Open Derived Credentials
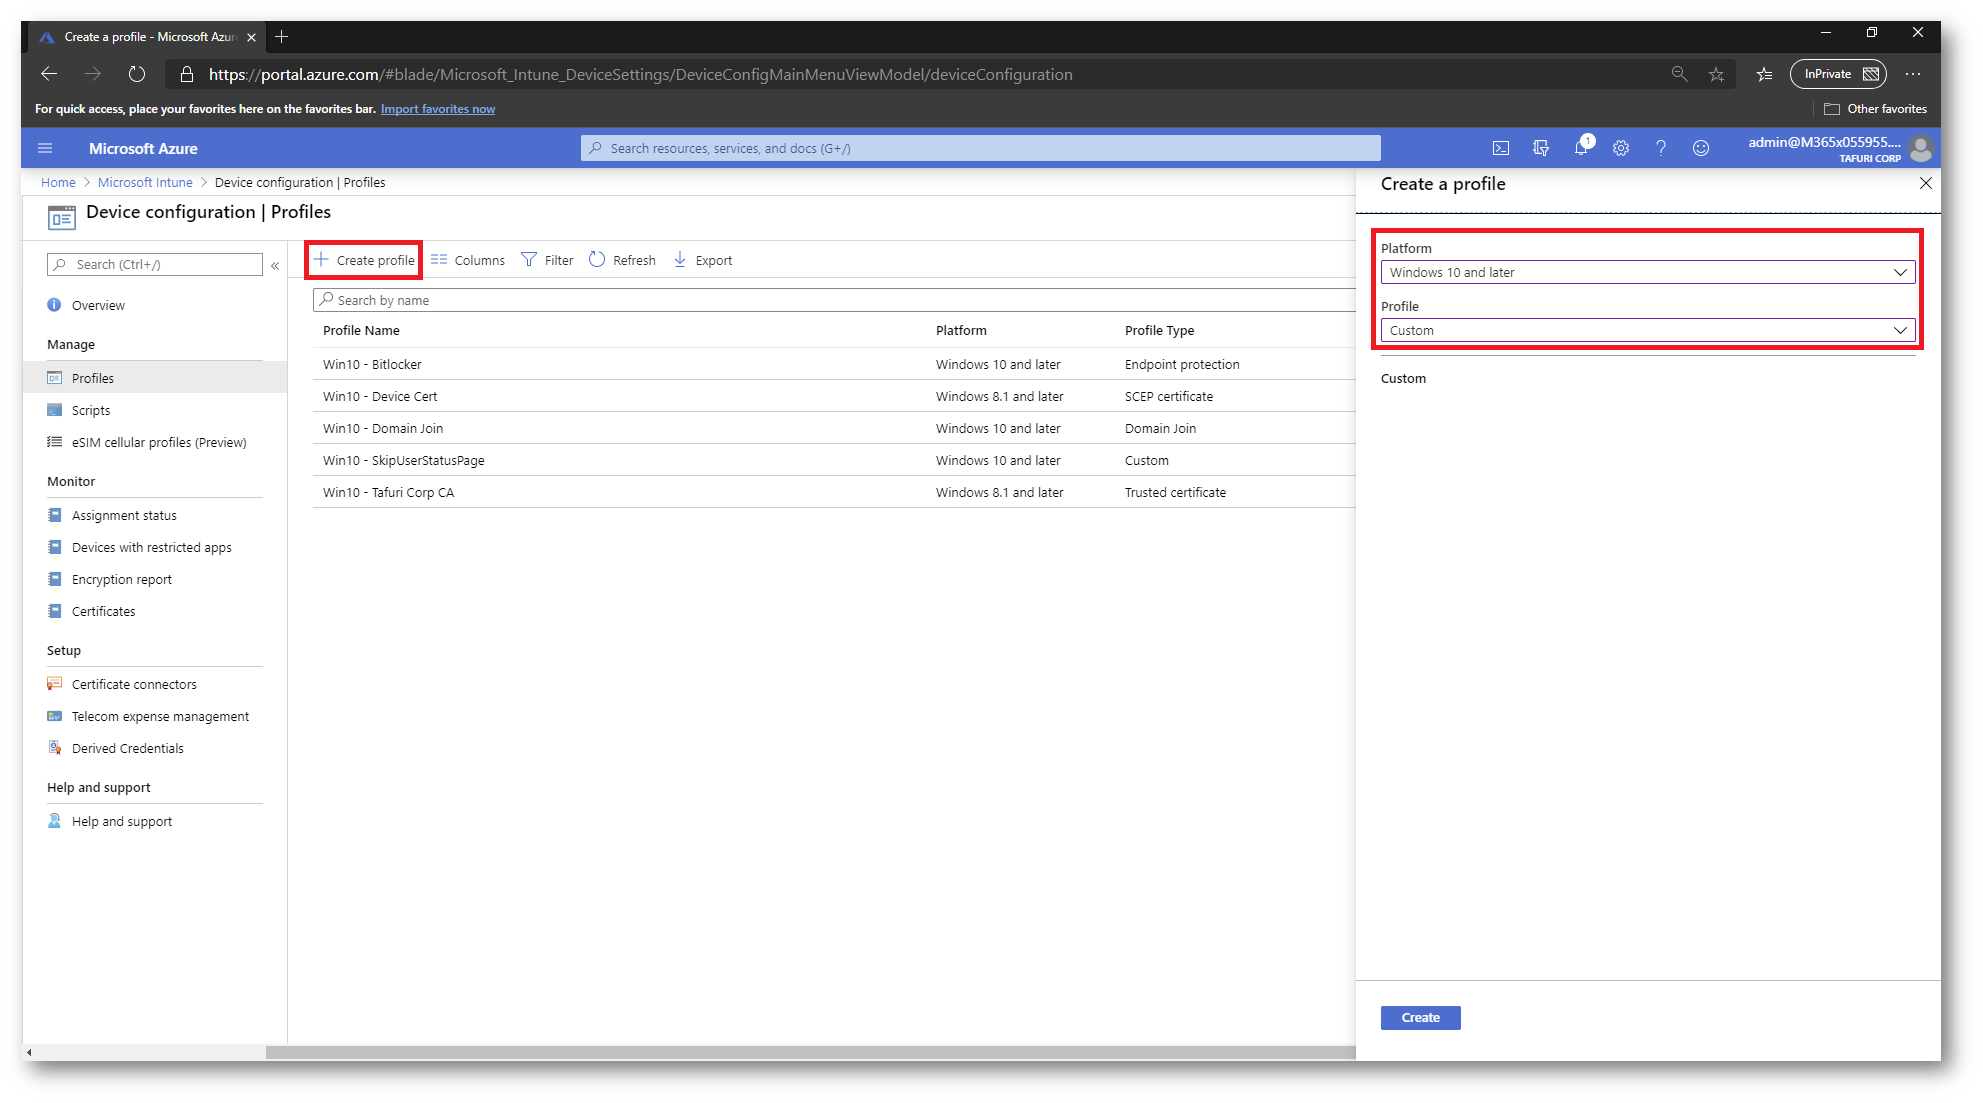Screen dimensions: 1983x1103 (127, 749)
